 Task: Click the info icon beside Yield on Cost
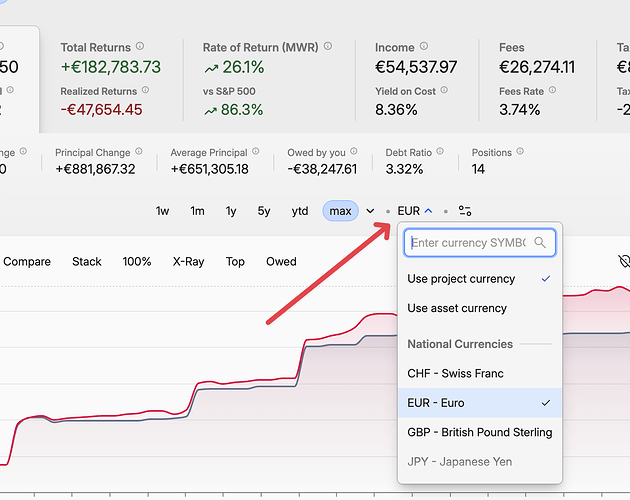pyautogui.click(x=444, y=90)
